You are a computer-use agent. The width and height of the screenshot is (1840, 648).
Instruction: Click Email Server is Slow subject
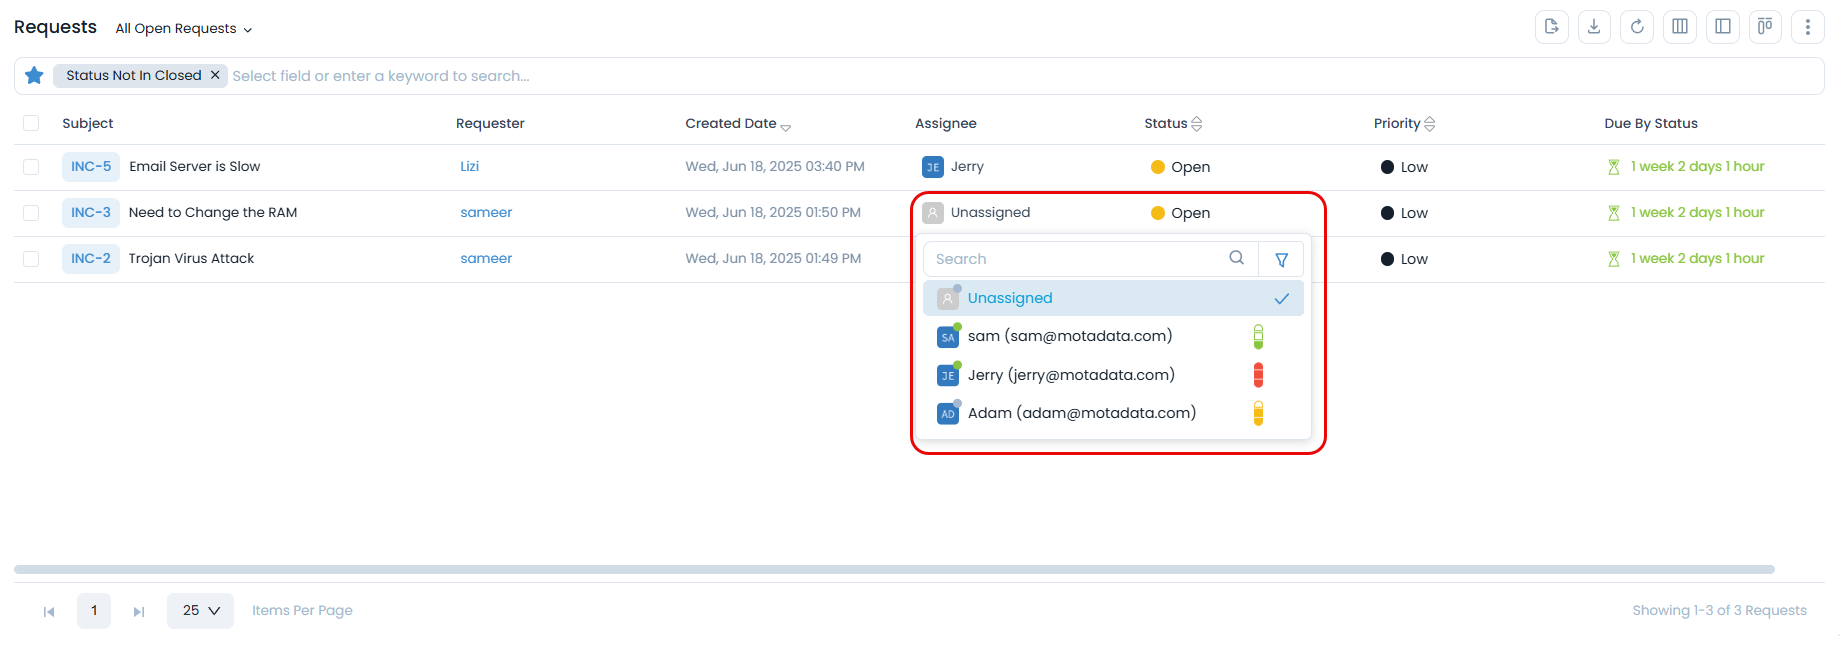[194, 167]
